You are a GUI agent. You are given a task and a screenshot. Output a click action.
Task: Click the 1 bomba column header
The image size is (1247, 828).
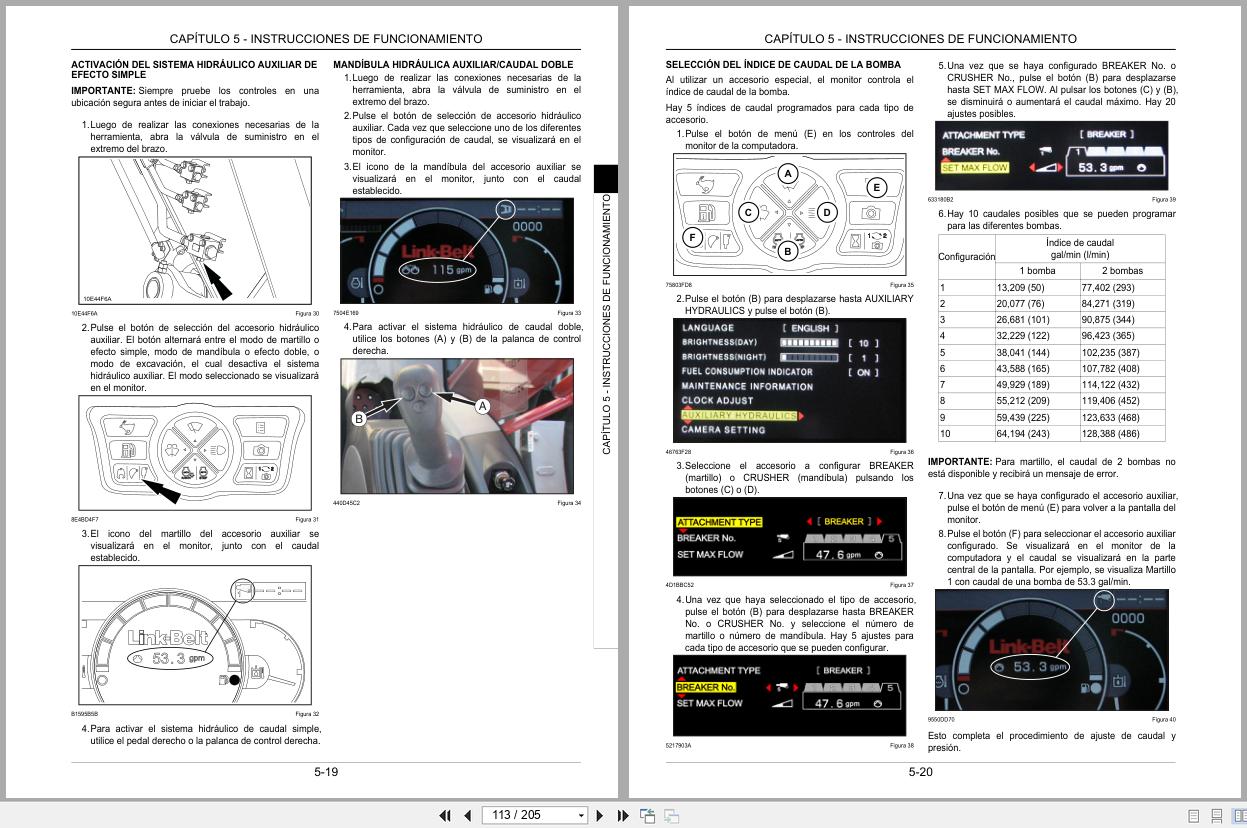1037,271
